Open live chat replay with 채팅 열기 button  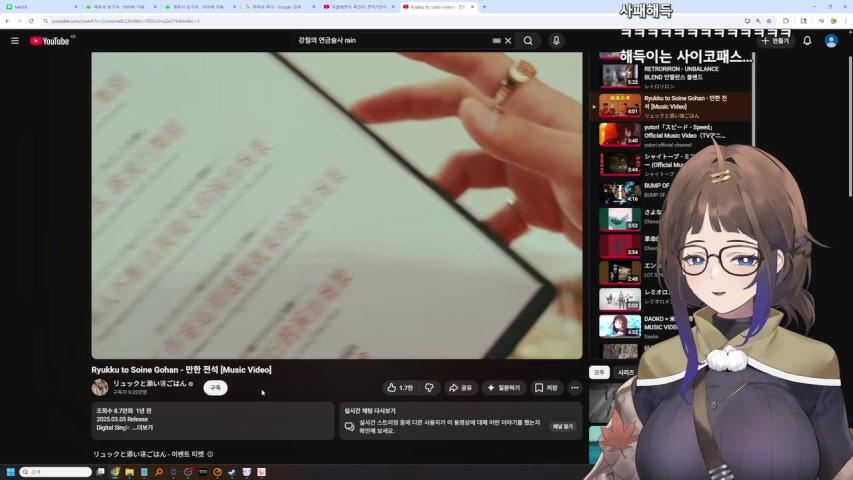point(563,427)
